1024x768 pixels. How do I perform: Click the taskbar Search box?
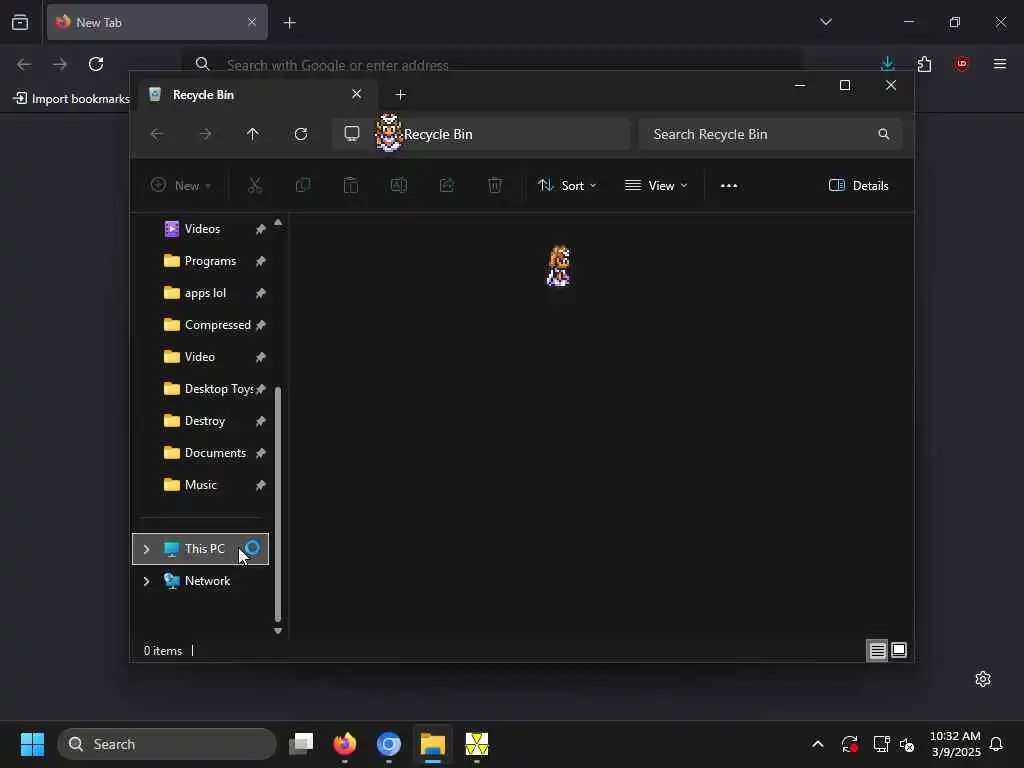coord(167,744)
